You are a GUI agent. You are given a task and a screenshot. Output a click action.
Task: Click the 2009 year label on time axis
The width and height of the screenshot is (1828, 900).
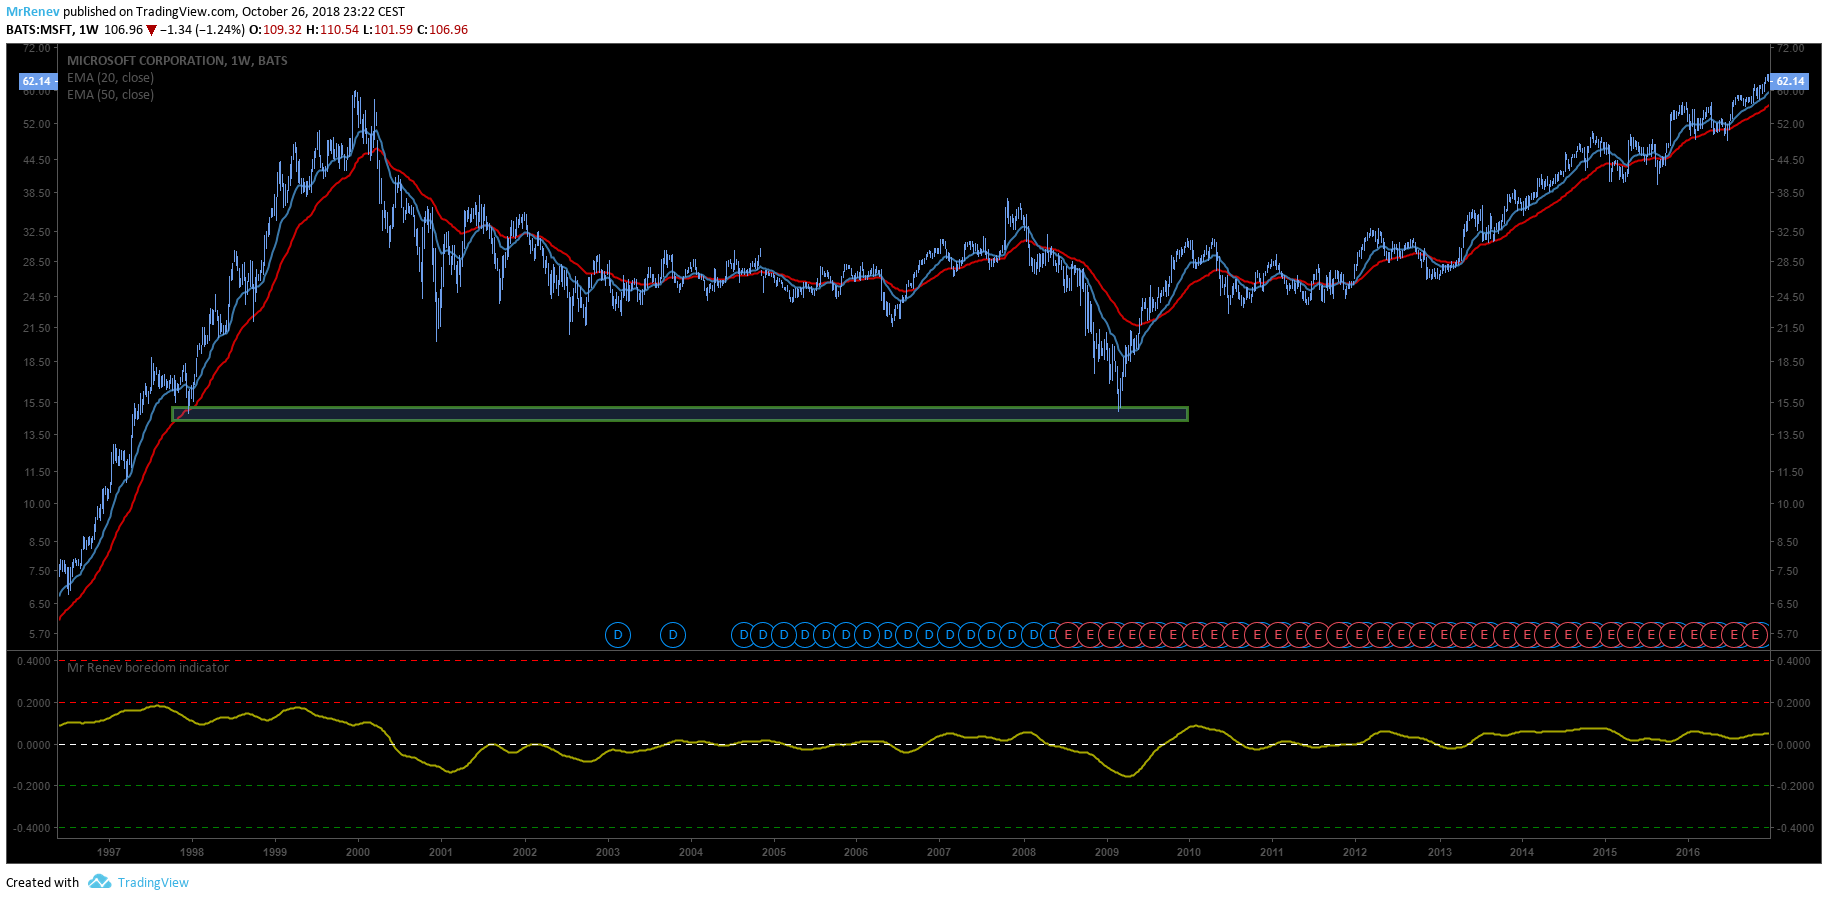click(1107, 852)
